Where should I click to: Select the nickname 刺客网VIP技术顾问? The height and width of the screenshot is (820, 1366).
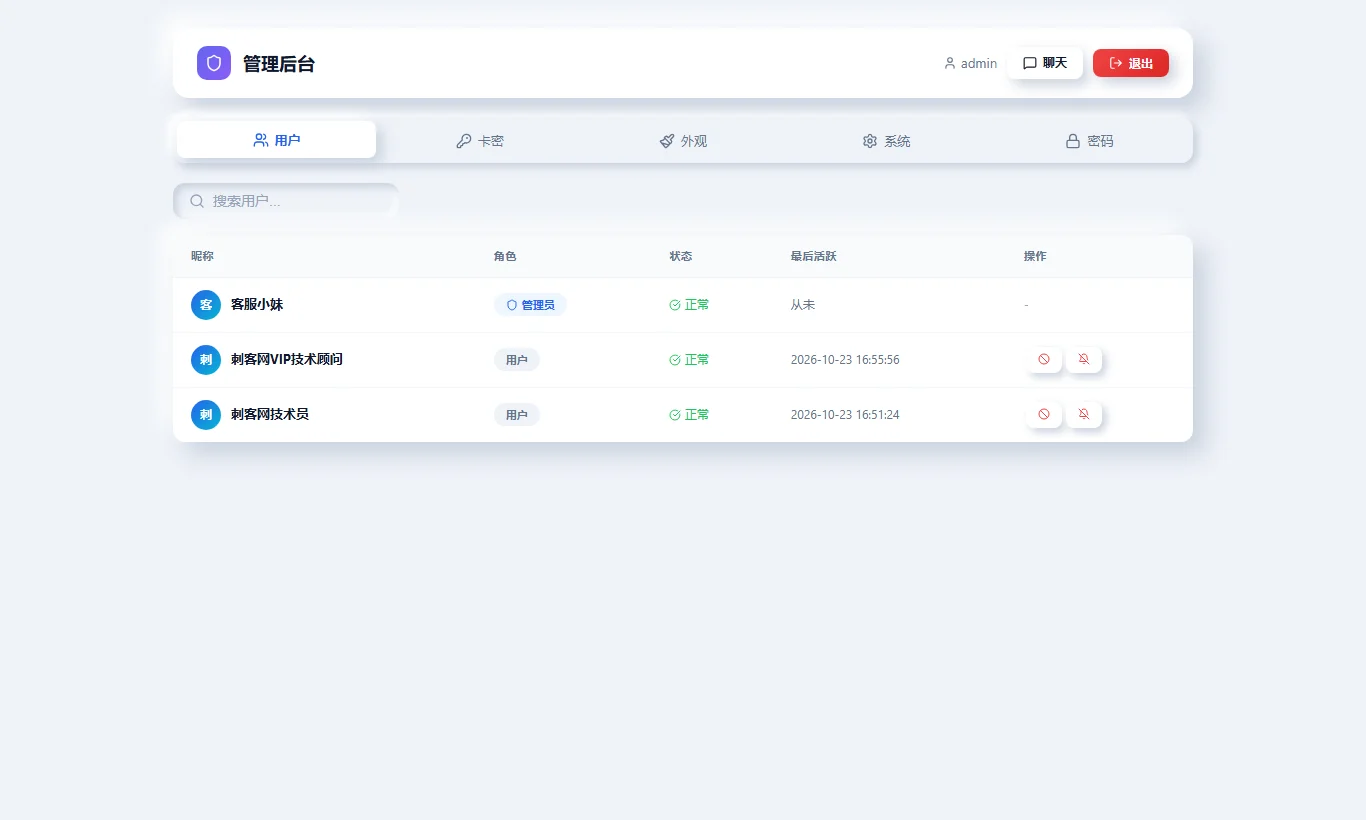click(x=287, y=360)
